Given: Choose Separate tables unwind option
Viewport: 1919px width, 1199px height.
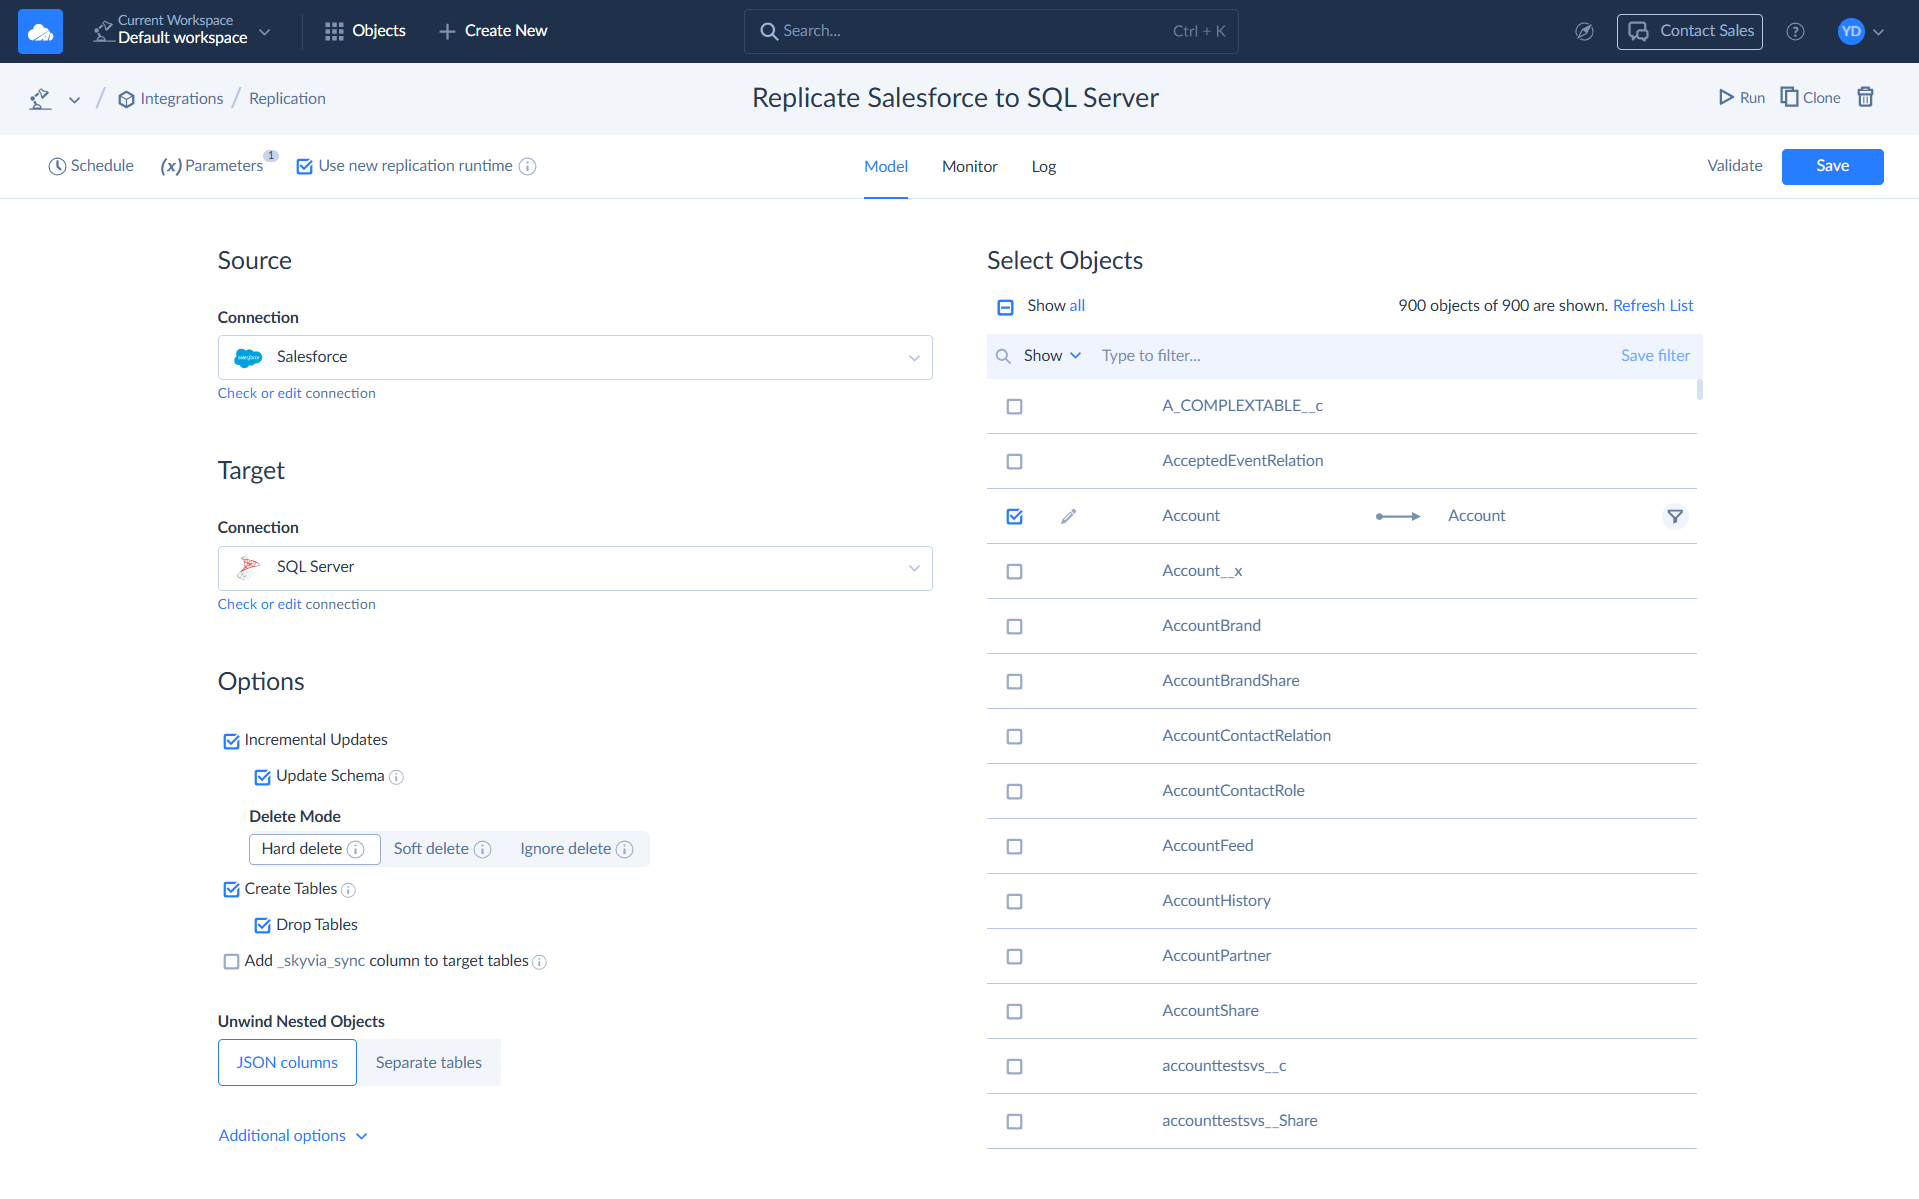Looking at the screenshot, I should [429, 1063].
